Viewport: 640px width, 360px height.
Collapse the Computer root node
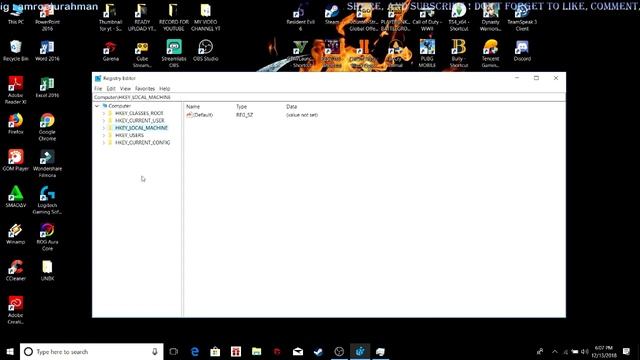(x=97, y=106)
